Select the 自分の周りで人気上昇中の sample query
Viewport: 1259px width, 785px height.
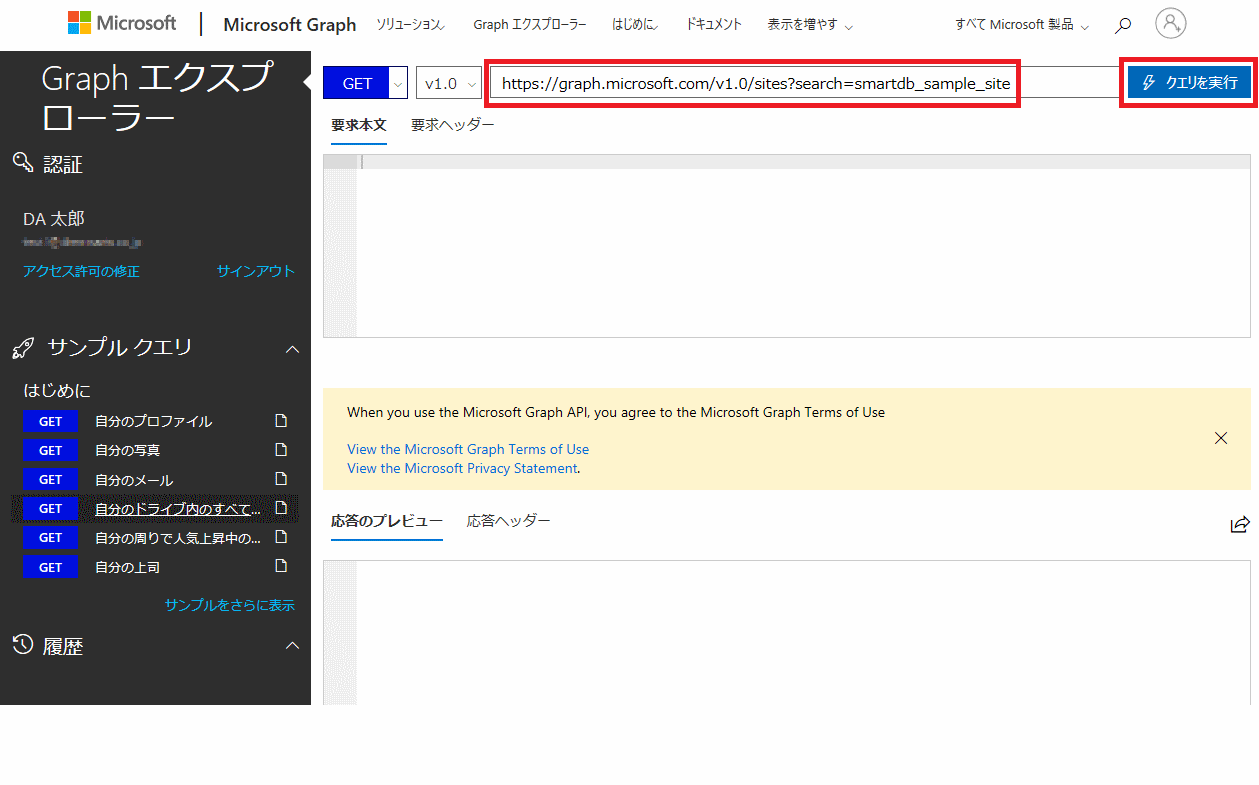[x=178, y=537]
